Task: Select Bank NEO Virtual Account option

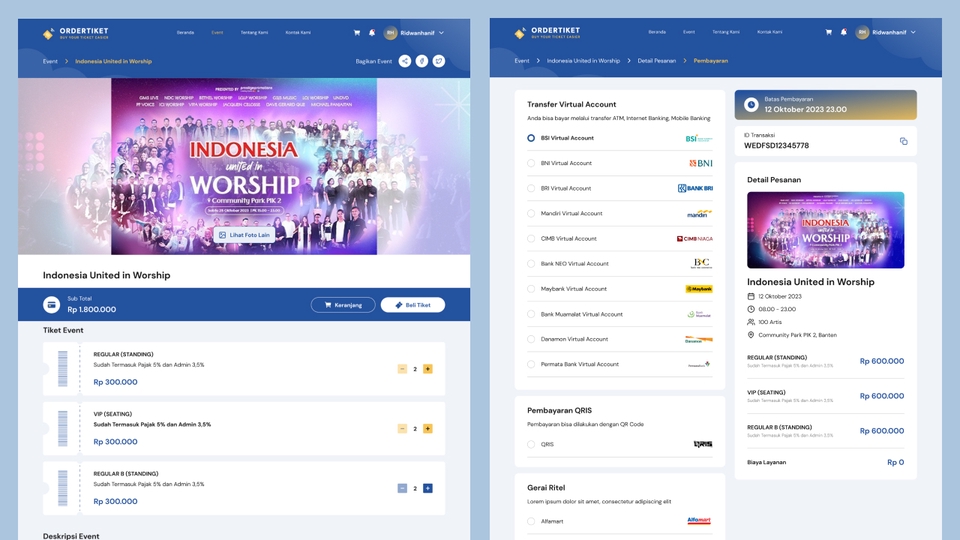Action: (x=531, y=263)
